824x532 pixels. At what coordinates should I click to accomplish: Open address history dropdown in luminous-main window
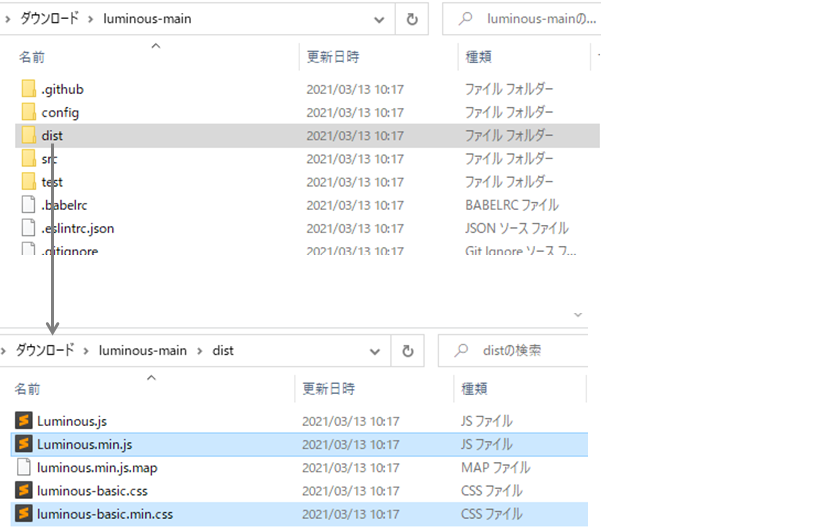click(x=379, y=20)
